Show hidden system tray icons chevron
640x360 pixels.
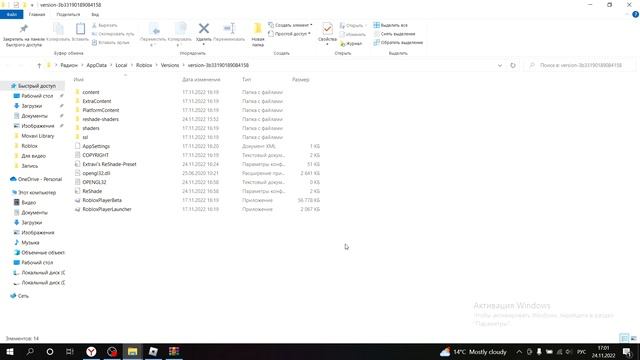[x=519, y=352]
